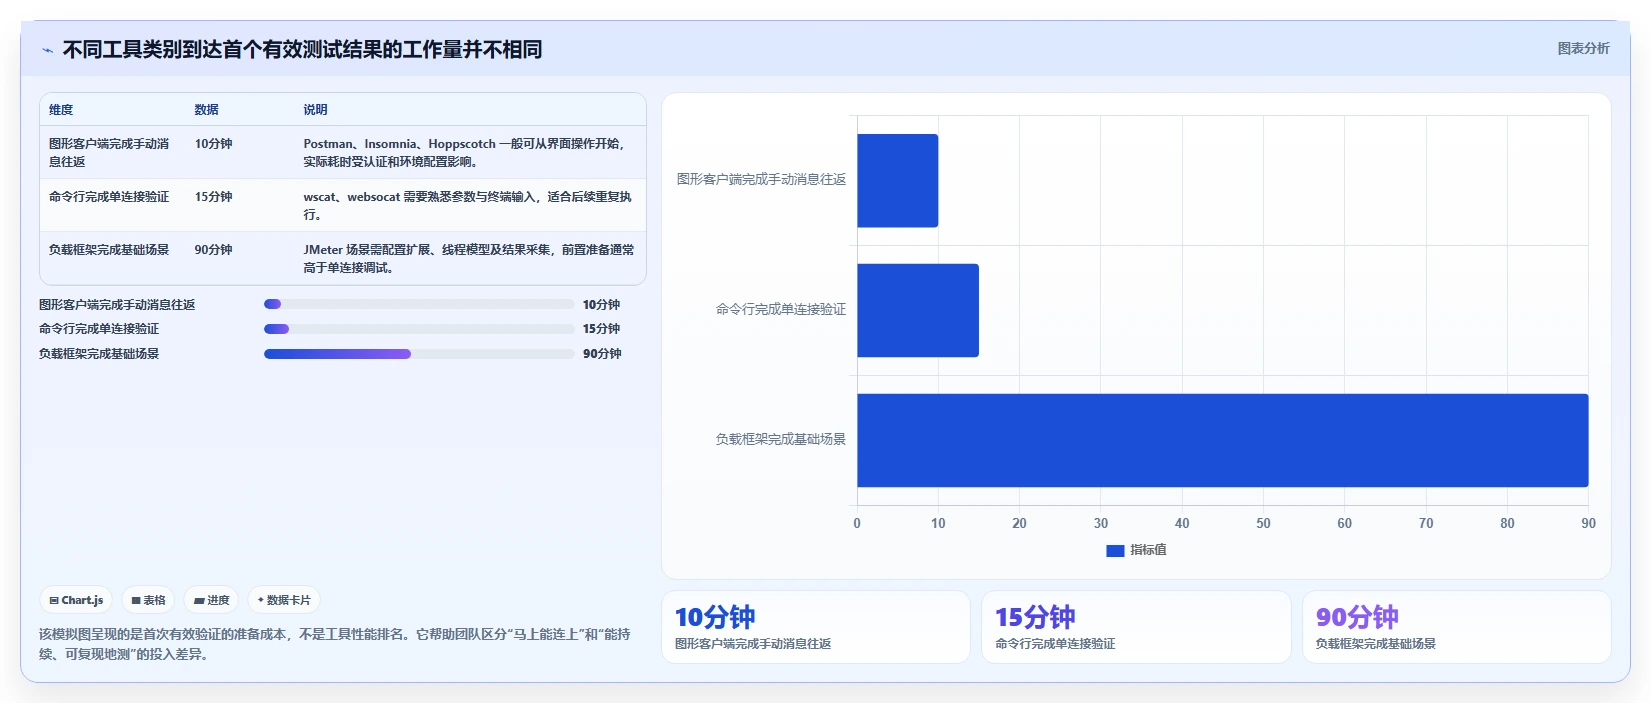Click the Chart.js tag chip
Image resolution: width=1651 pixels, height=703 pixels.
tap(76, 600)
